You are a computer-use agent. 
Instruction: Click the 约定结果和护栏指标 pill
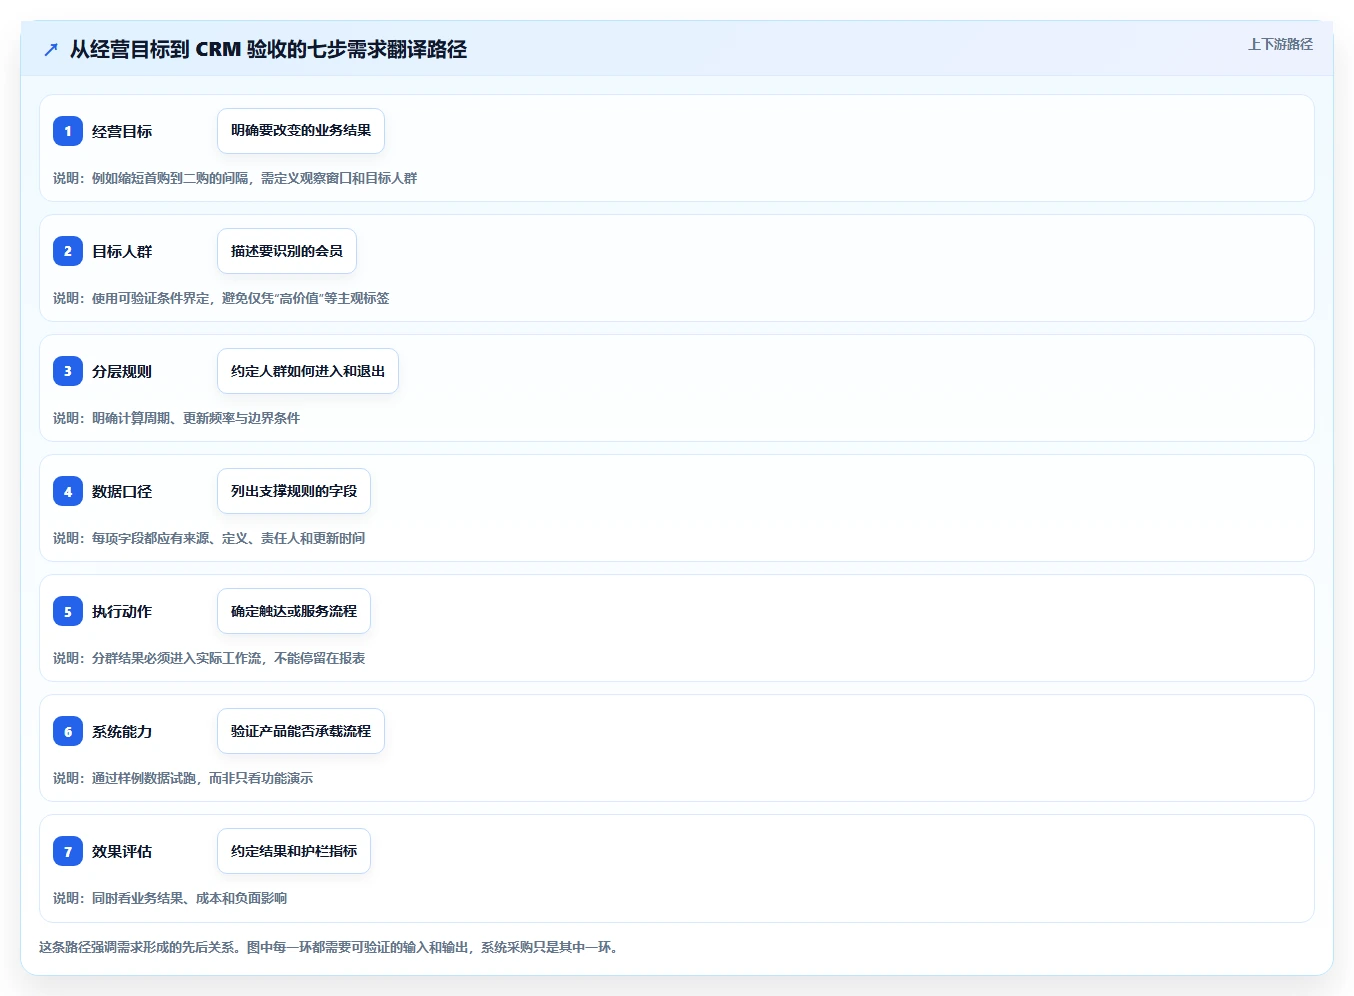click(294, 851)
